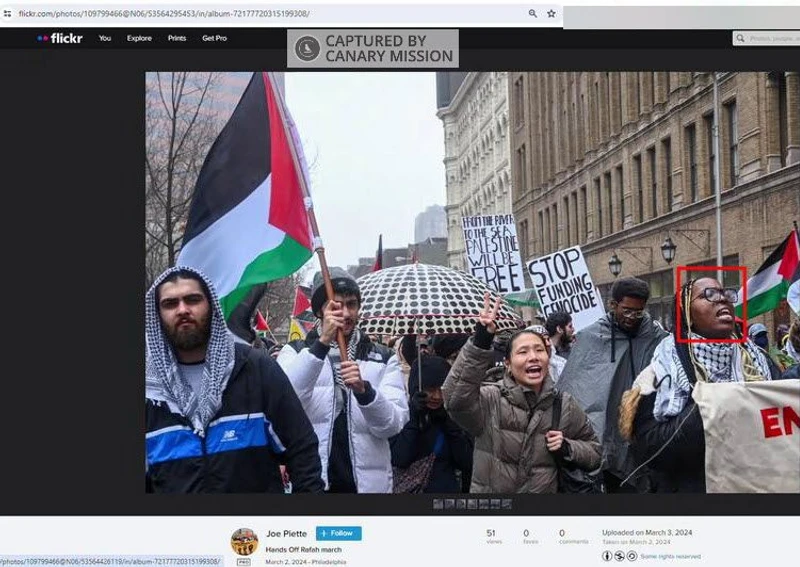Image resolution: width=800 pixels, height=567 pixels.
Task: Click the Uploaded on March 3, 2024 text
Action: [x=647, y=532]
